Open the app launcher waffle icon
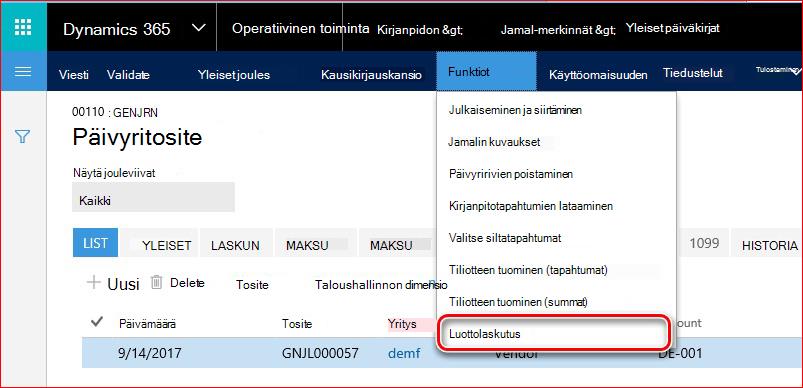Viewport: 803px width, 388px height. point(23,27)
